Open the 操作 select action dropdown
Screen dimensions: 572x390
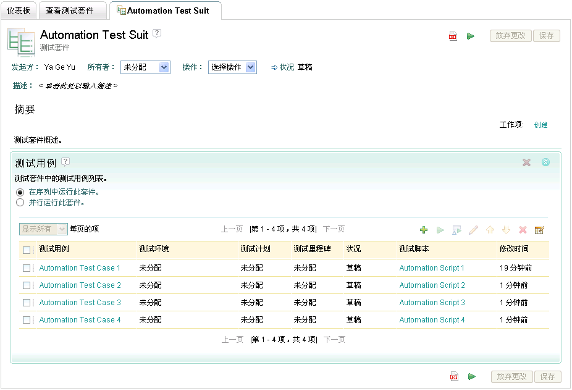[x=232, y=67]
